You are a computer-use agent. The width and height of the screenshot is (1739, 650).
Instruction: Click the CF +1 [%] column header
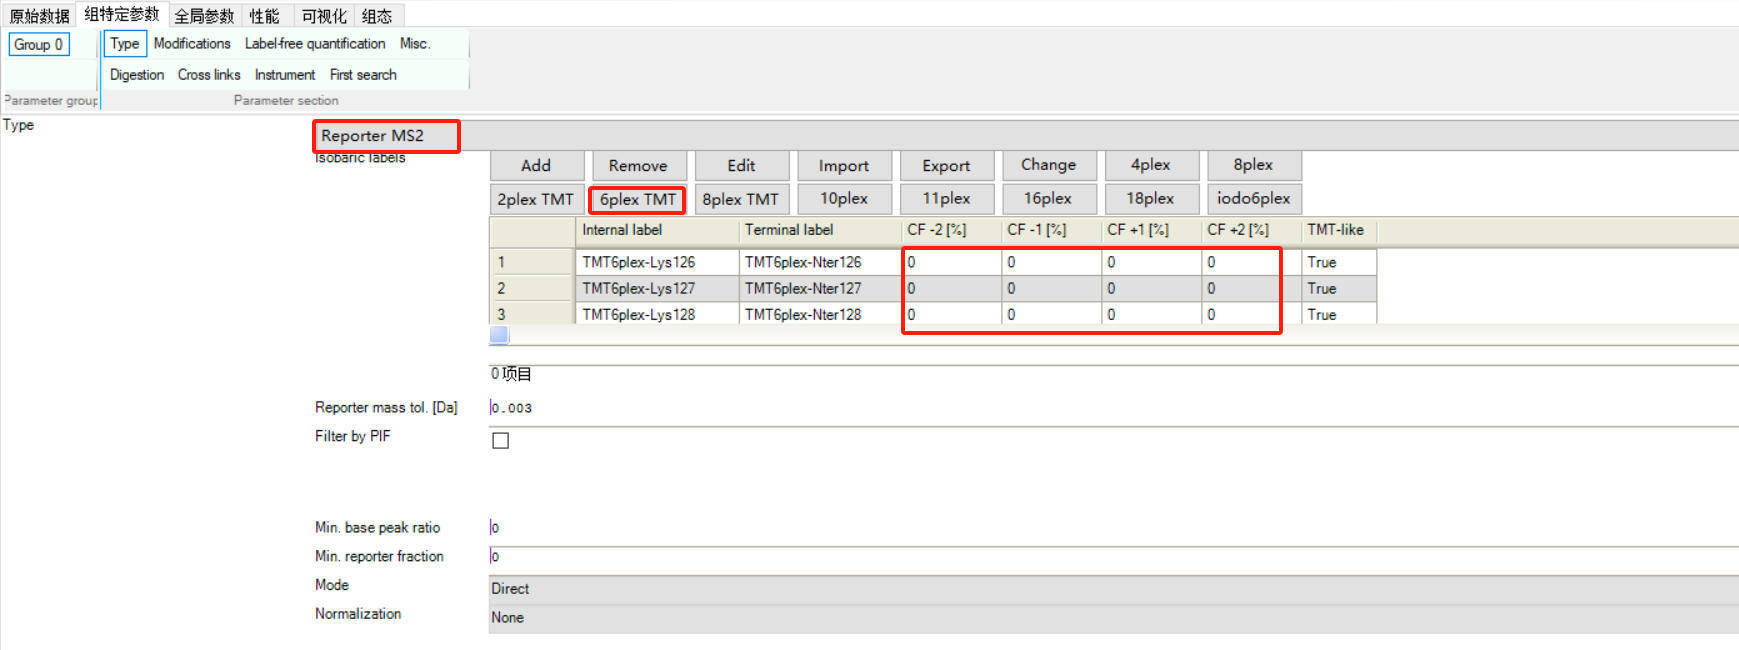coord(1152,230)
